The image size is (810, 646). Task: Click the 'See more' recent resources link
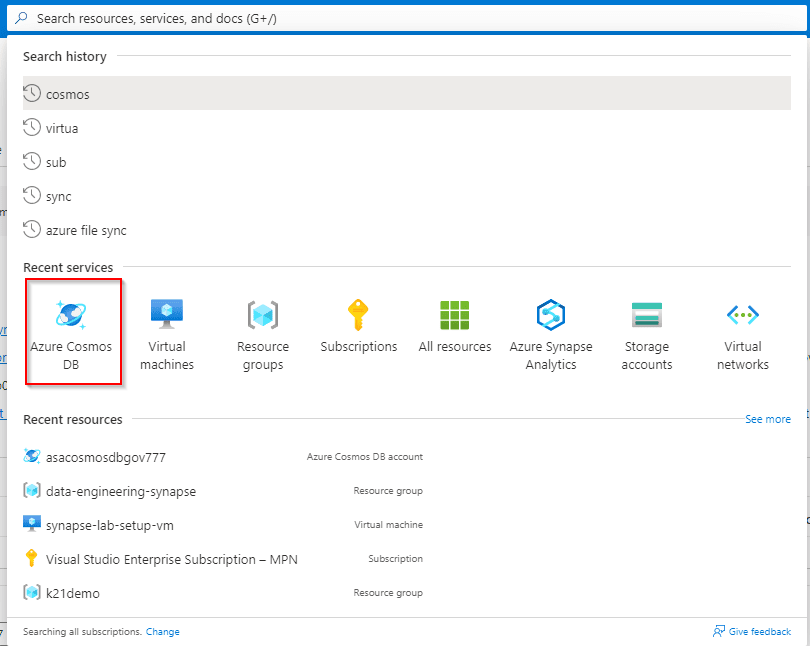[767, 419]
